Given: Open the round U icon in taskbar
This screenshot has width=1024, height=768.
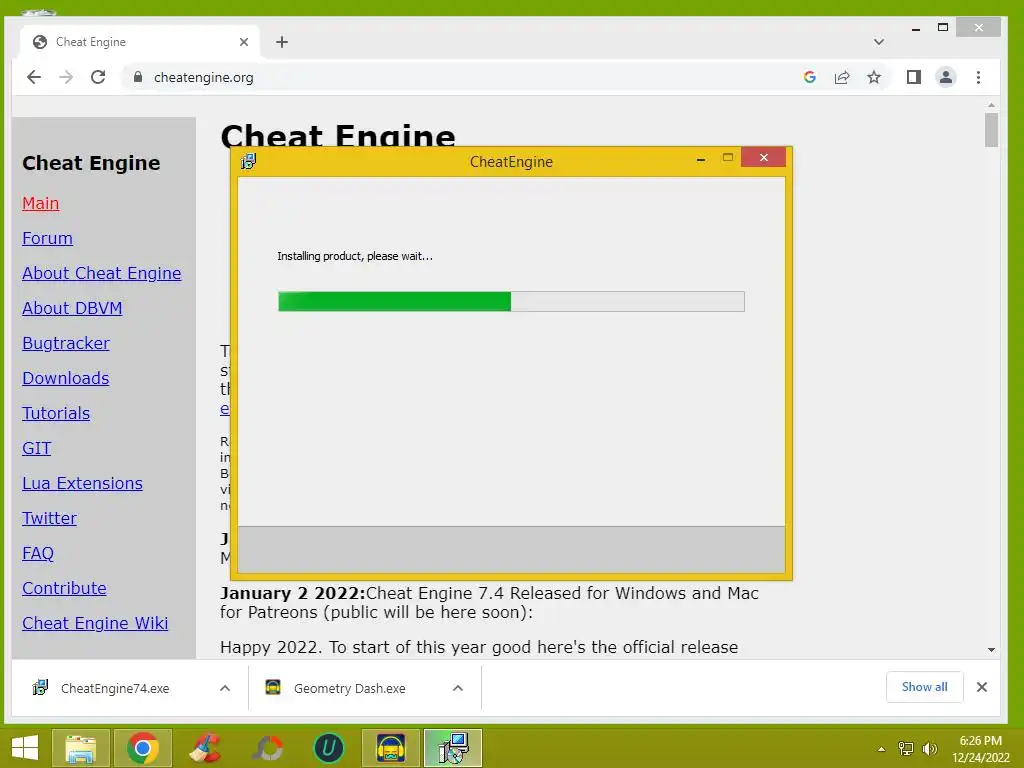Looking at the screenshot, I should point(328,748).
